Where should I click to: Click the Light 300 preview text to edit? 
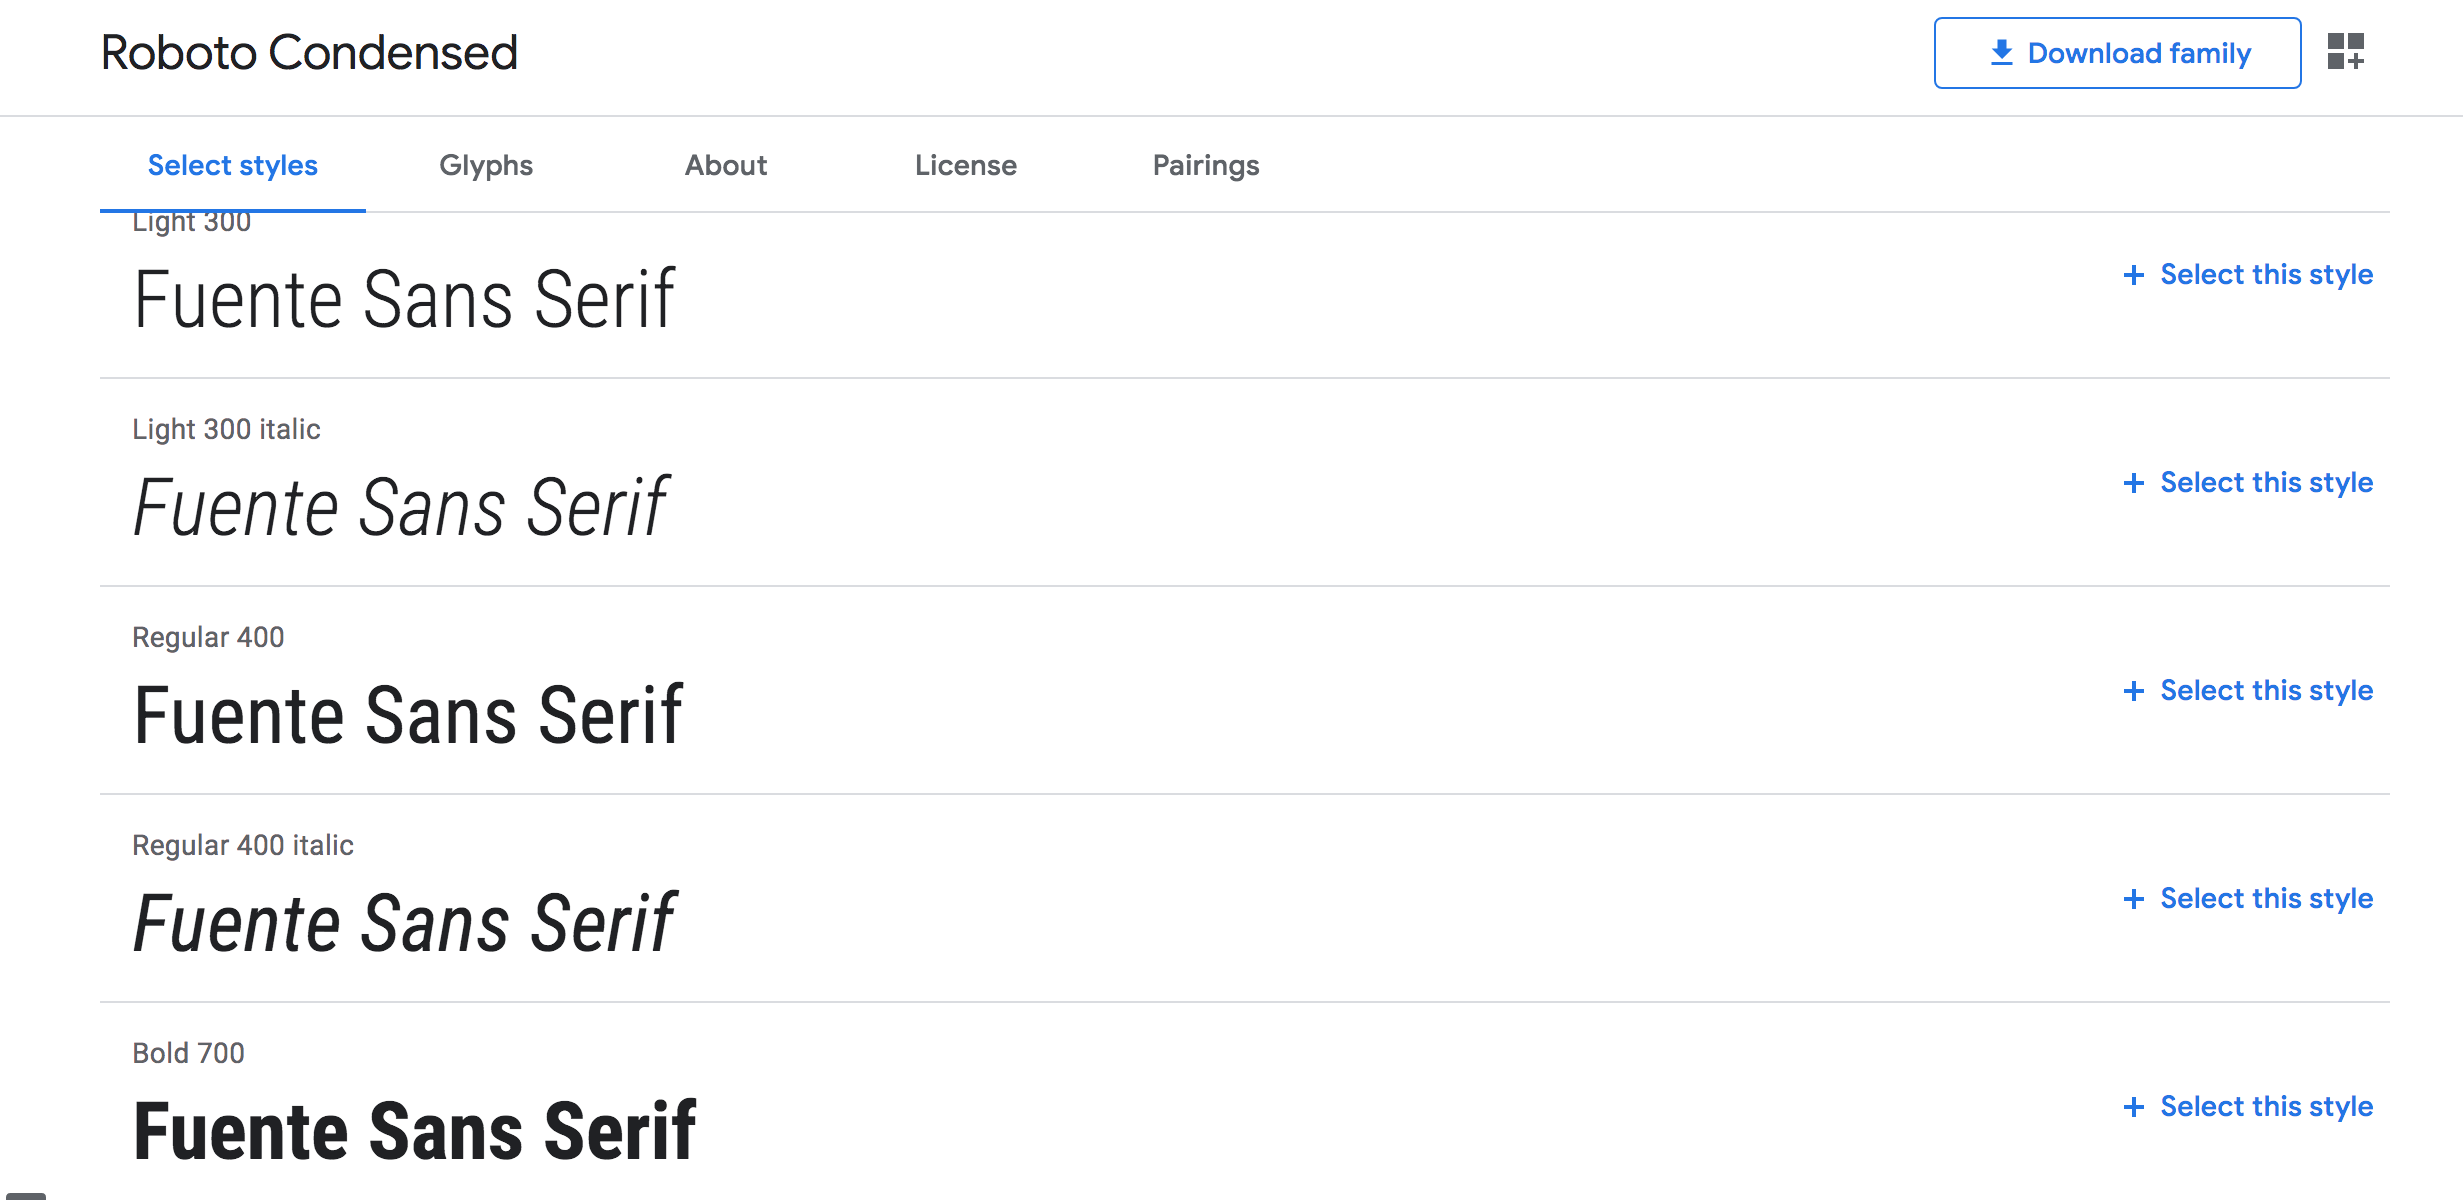click(x=405, y=297)
